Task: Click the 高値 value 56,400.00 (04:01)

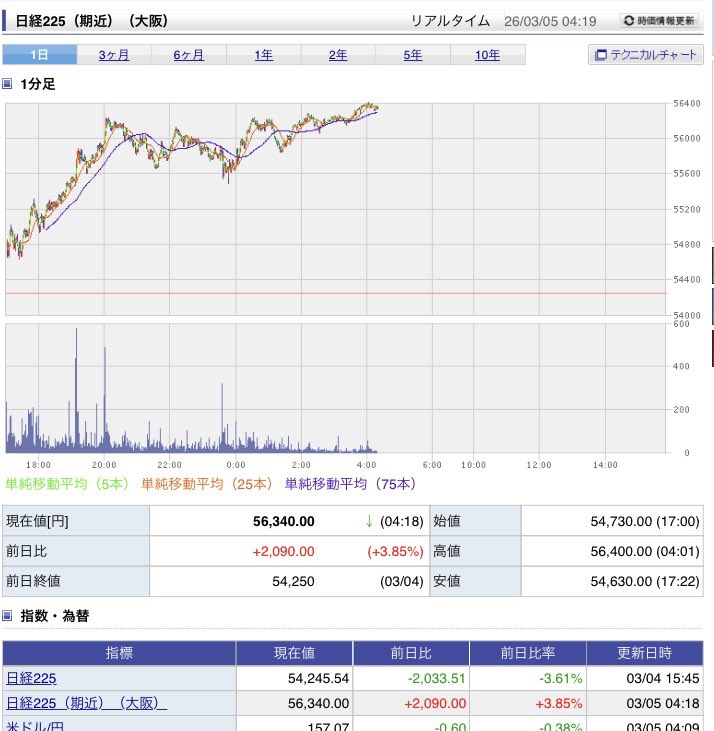Action: [x=645, y=552]
